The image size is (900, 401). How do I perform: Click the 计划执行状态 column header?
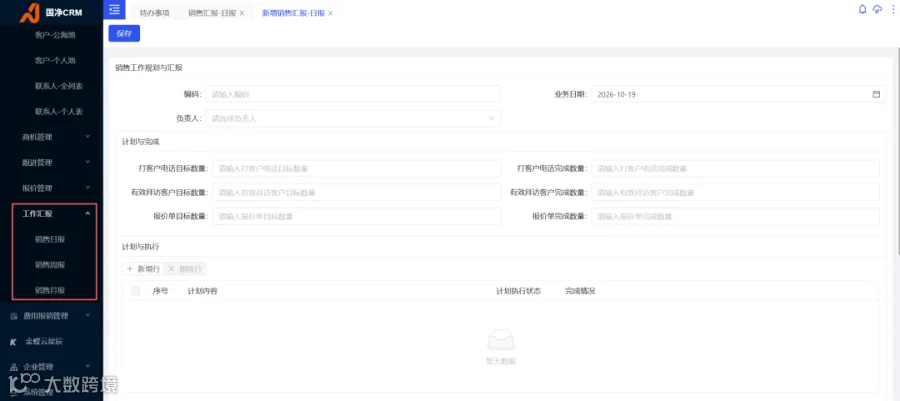click(518, 291)
